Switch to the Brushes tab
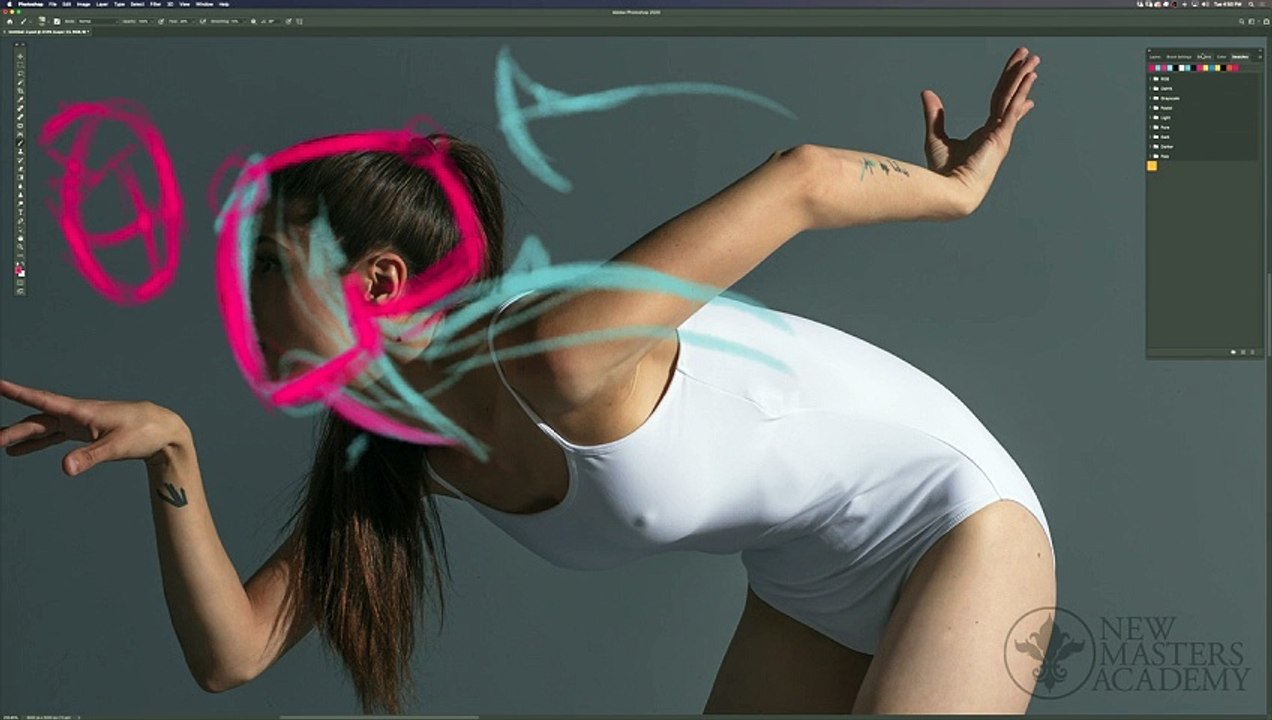 (x=1204, y=57)
